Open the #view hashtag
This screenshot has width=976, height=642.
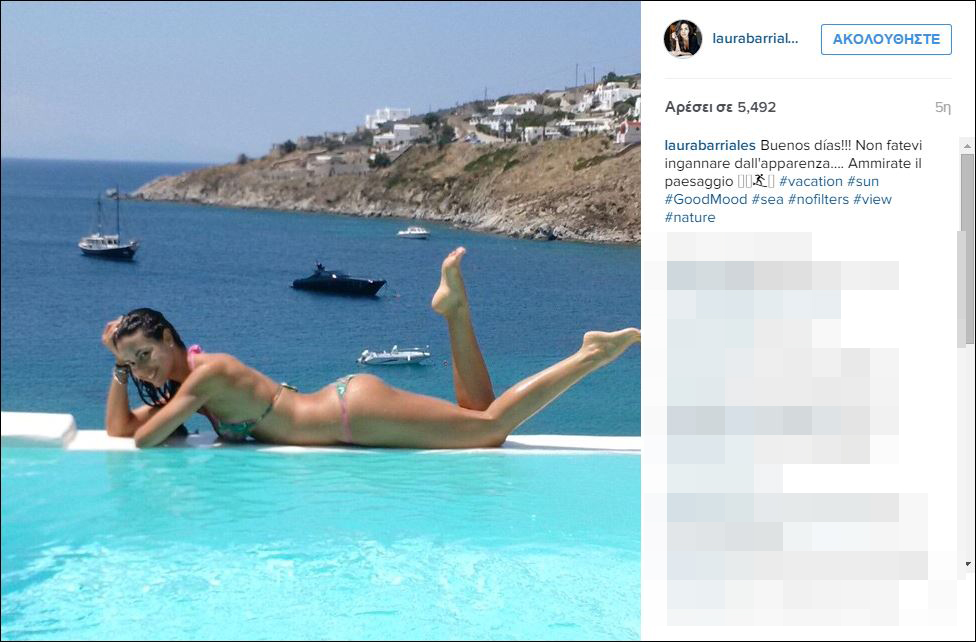click(872, 199)
